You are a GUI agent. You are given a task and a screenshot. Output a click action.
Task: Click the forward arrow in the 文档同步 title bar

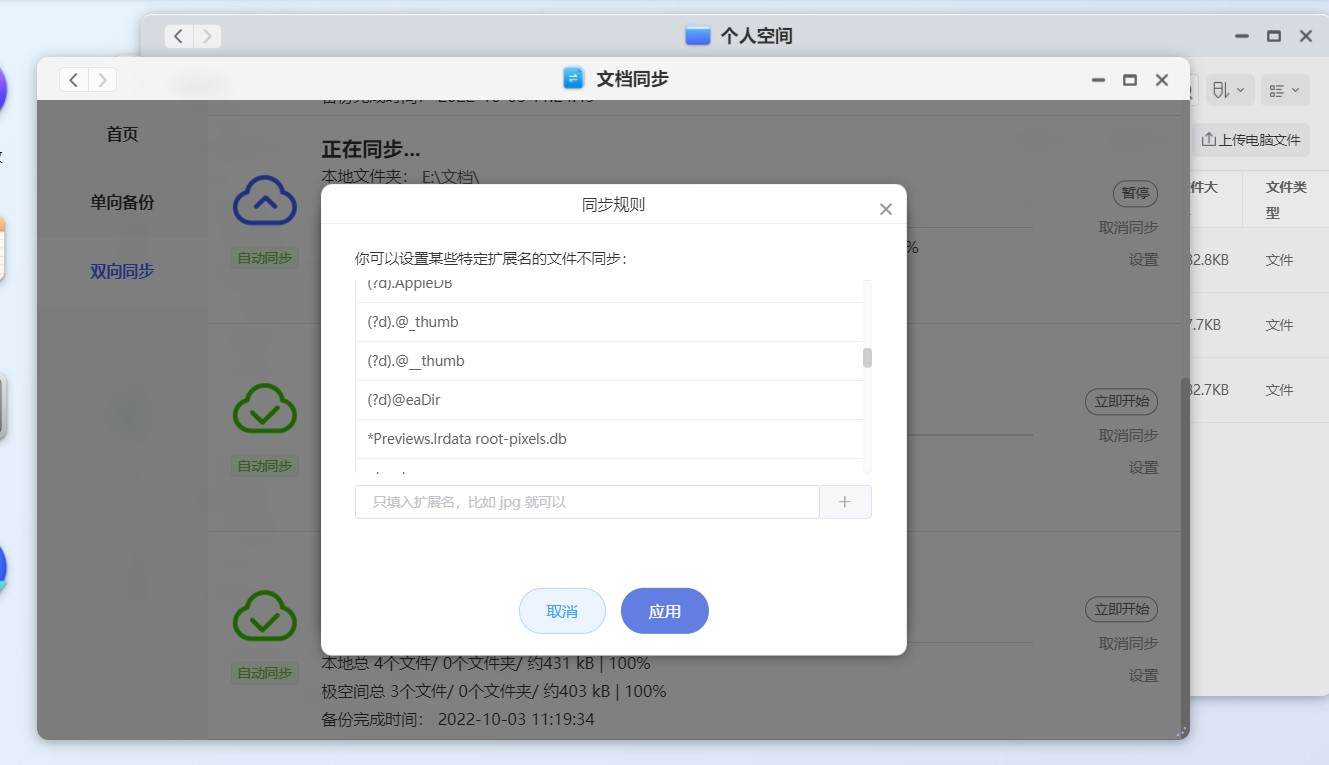103,79
